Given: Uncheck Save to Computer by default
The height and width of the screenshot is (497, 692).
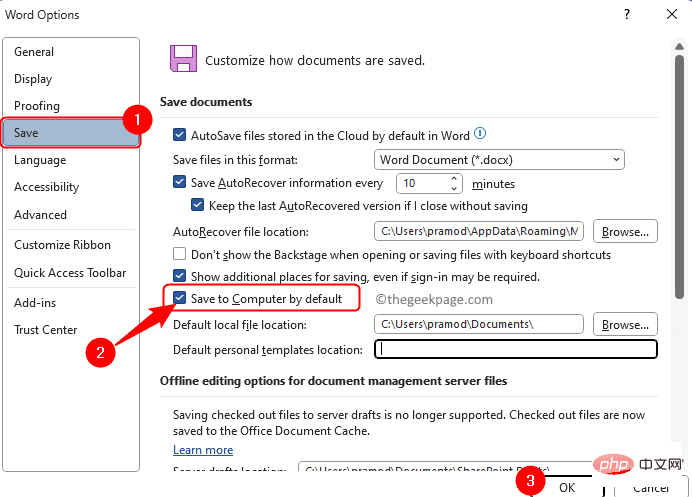Looking at the screenshot, I should 179,297.
